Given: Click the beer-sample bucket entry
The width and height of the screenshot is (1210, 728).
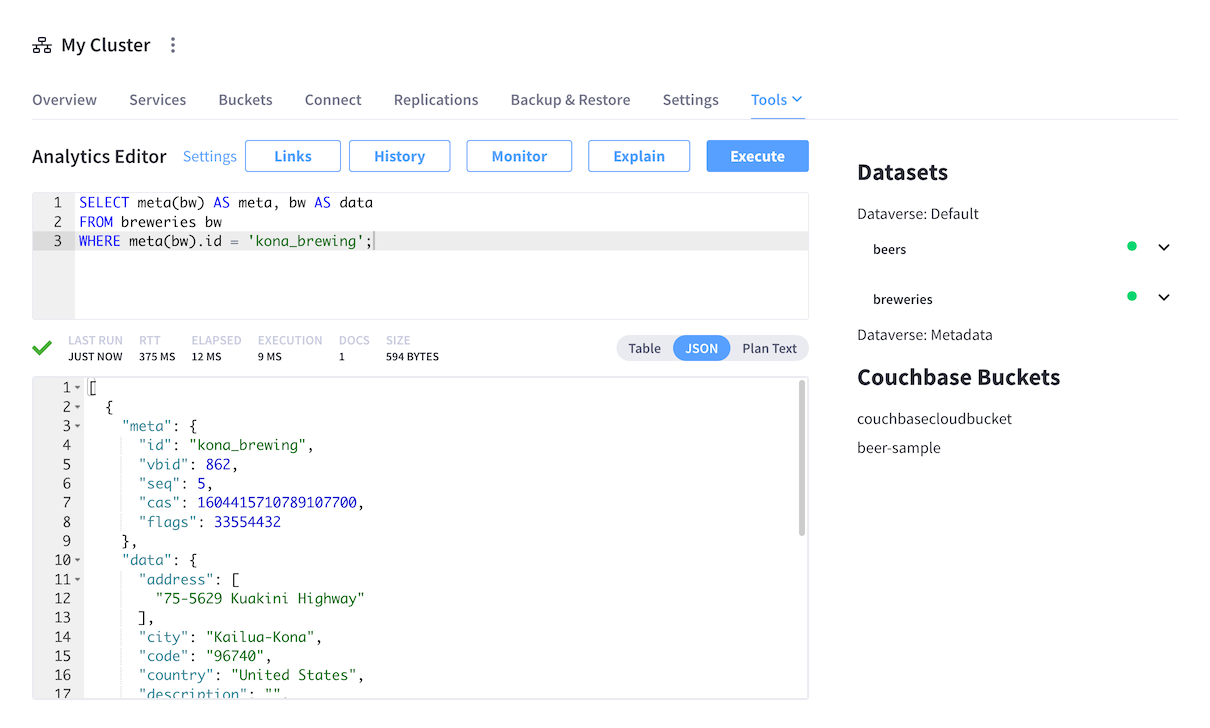Looking at the screenshot, I should coord(899,447).
